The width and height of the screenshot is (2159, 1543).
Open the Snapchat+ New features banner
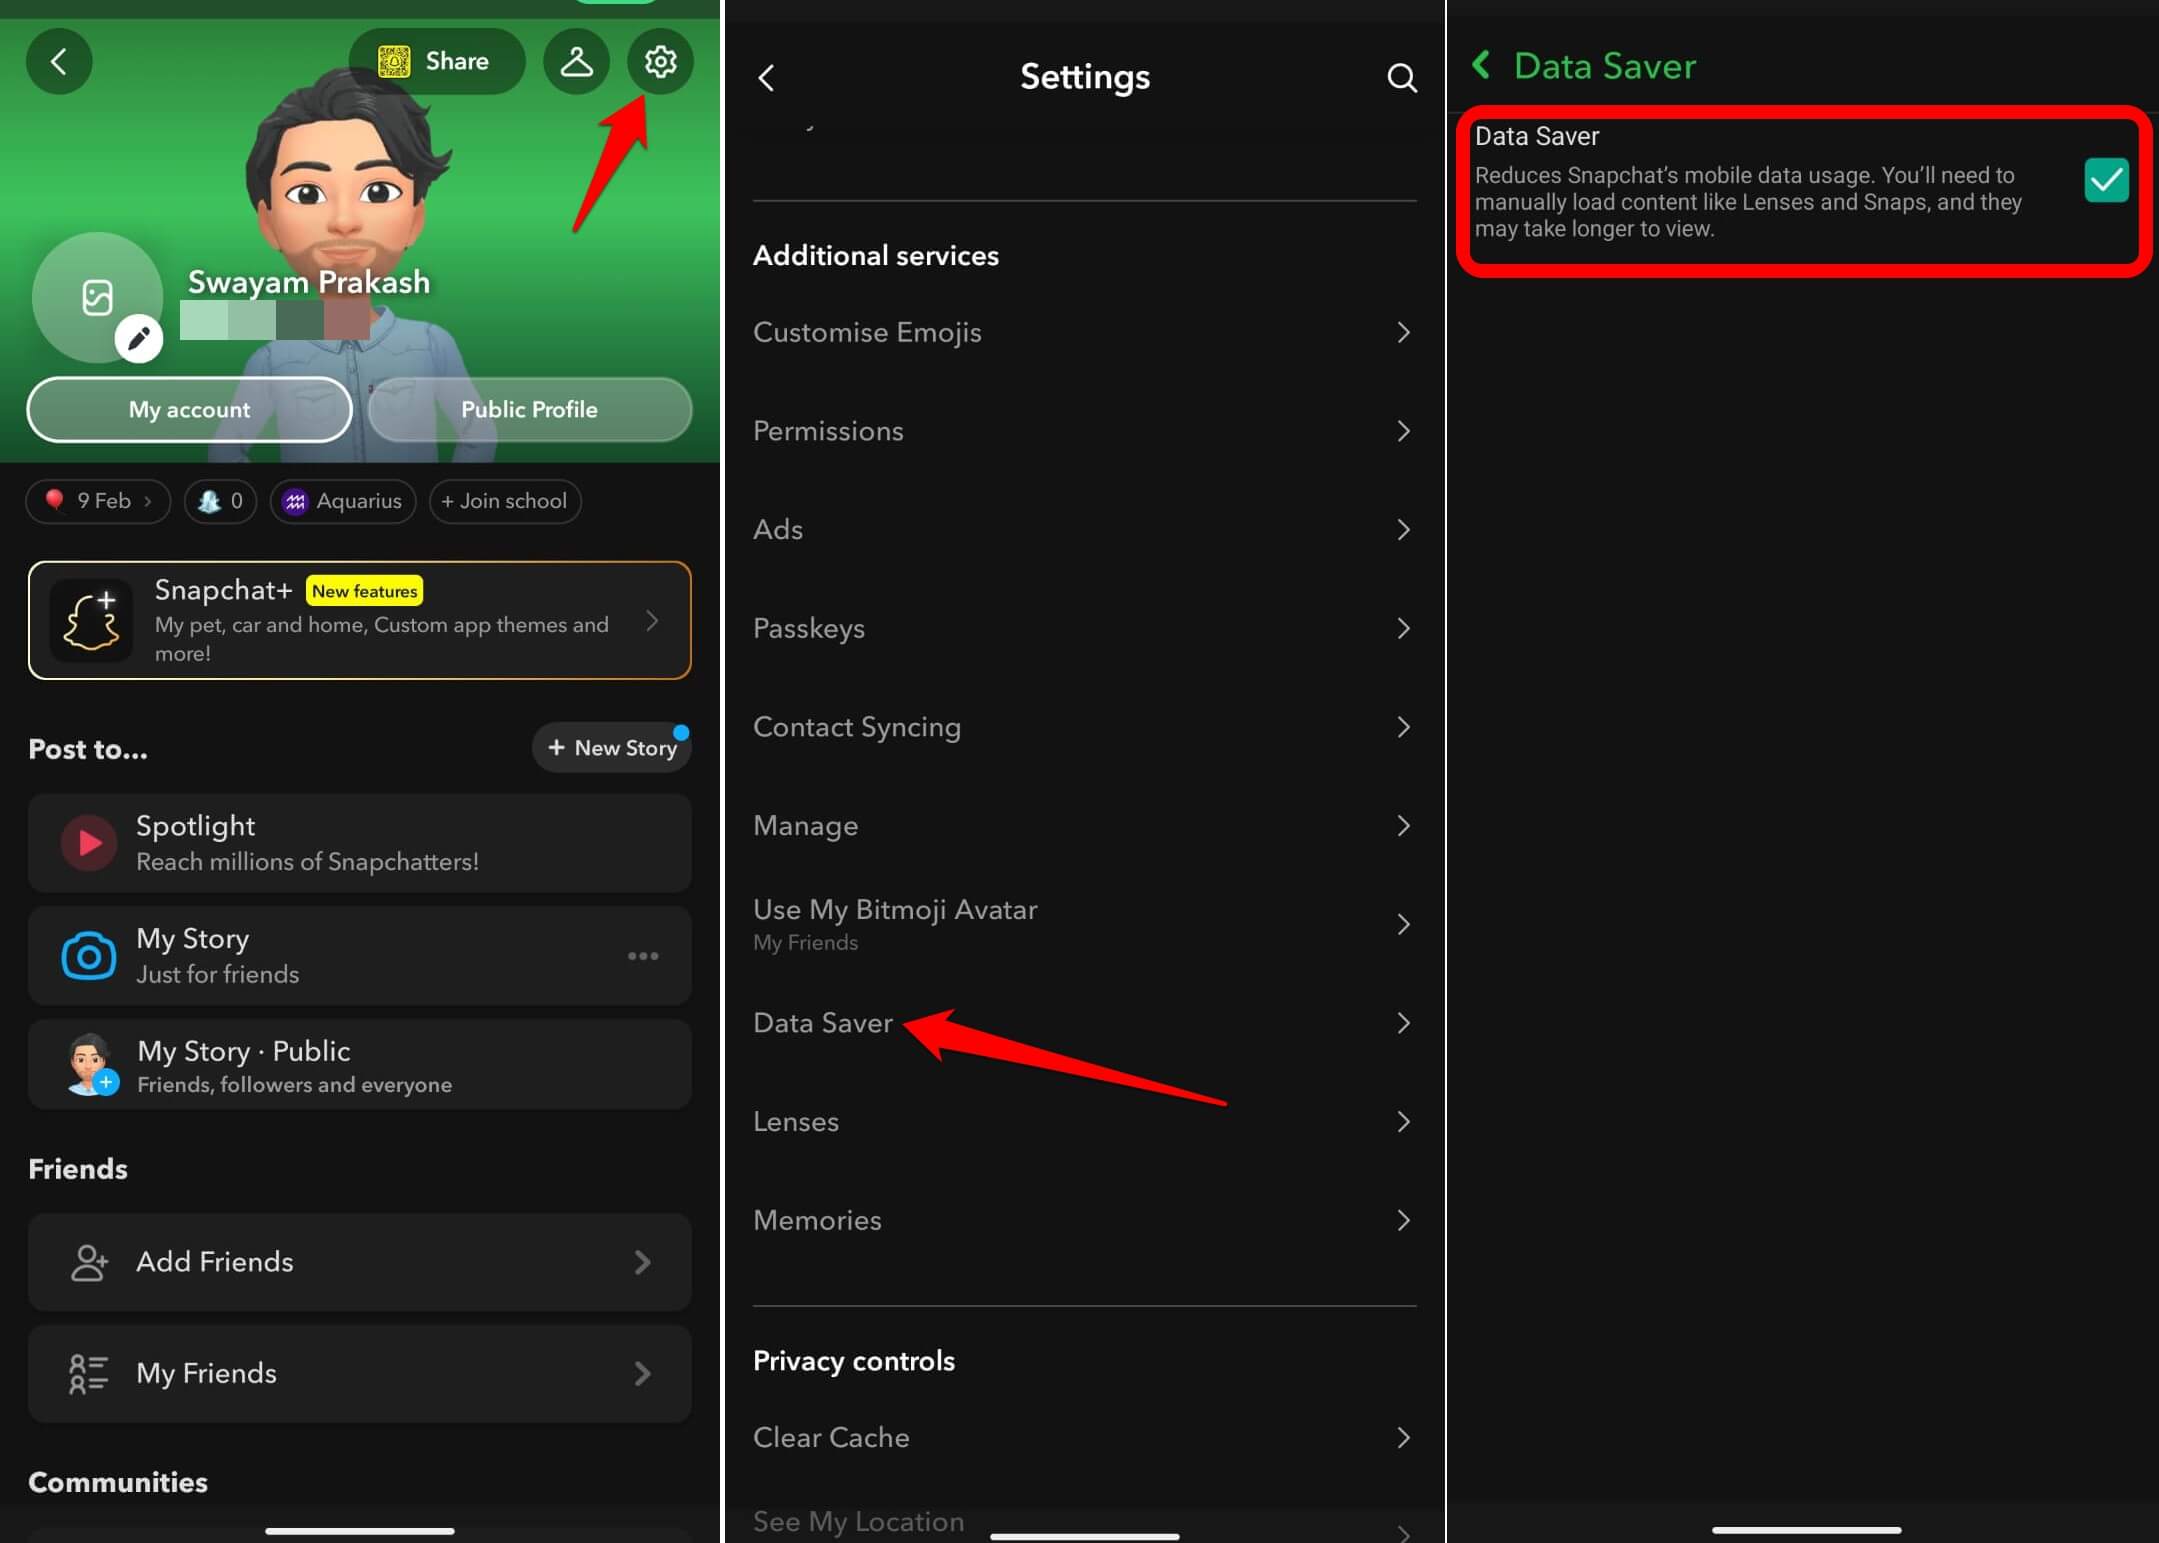click(x=360, y=620)
